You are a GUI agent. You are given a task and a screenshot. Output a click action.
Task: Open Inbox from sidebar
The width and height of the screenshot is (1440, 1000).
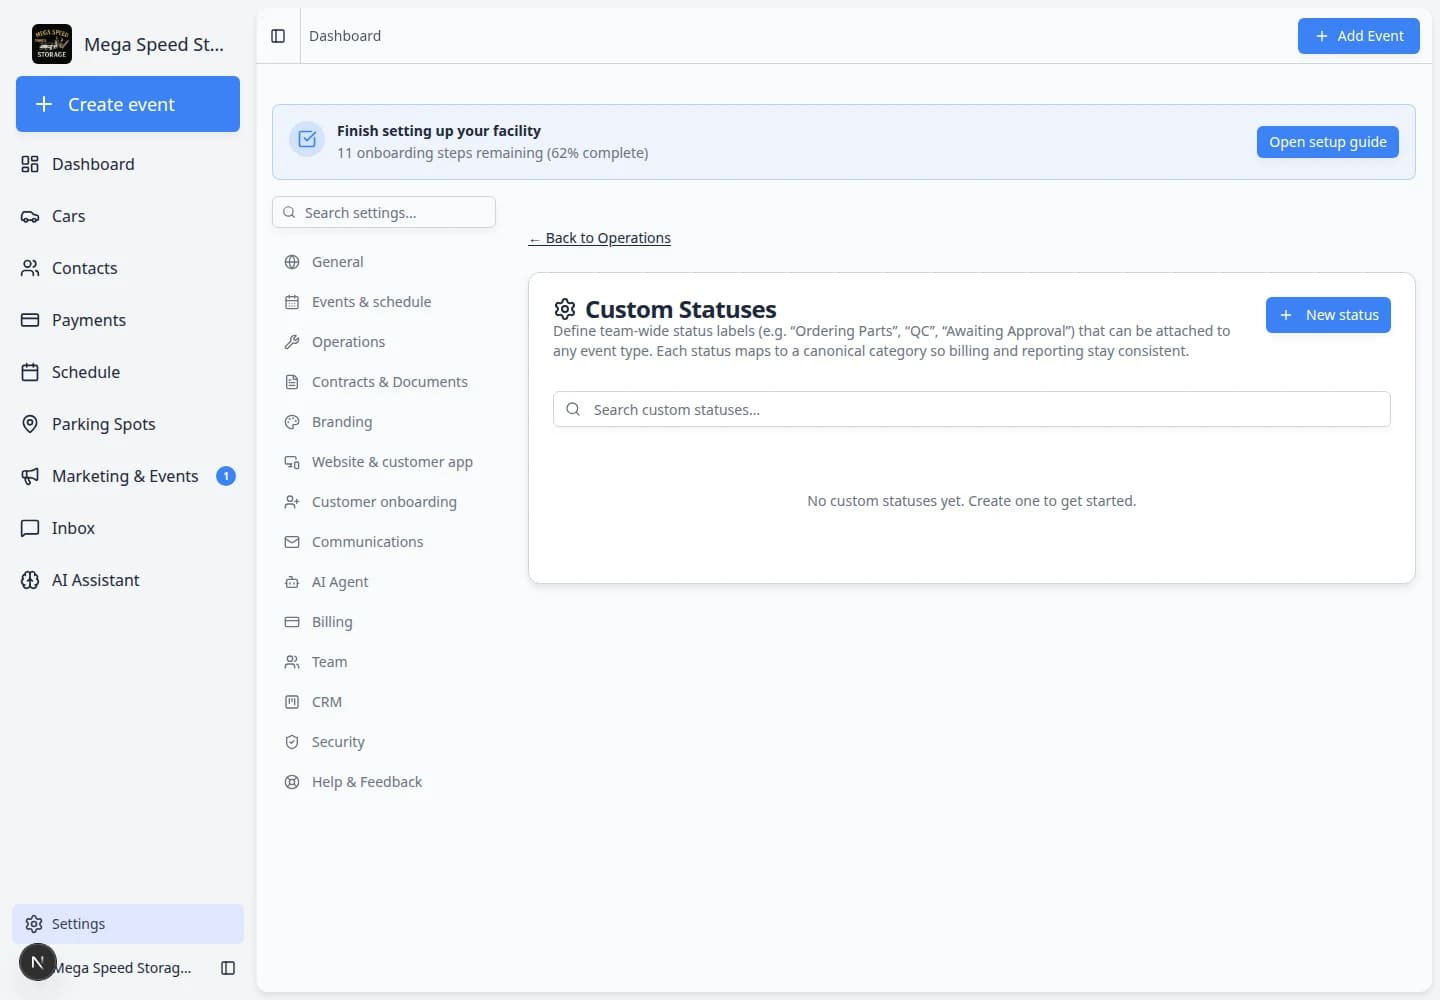(x=128, y=528)
